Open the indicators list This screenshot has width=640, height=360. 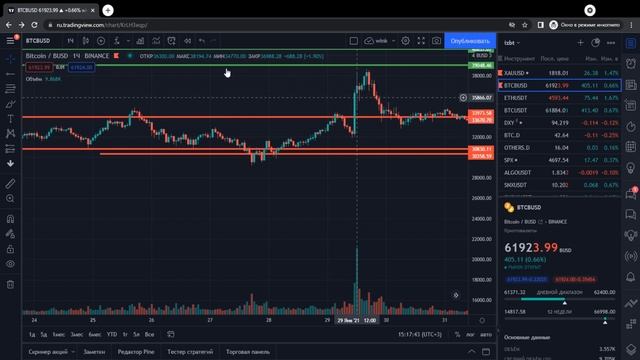pyautogui.click(x=117, y=41)
